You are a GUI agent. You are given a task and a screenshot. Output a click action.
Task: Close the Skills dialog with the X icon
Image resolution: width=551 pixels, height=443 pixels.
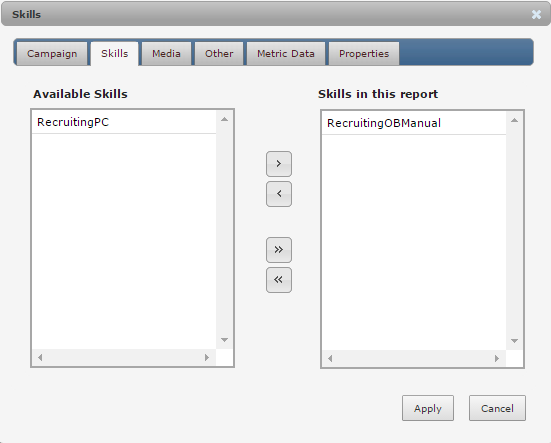coord(536,14)
